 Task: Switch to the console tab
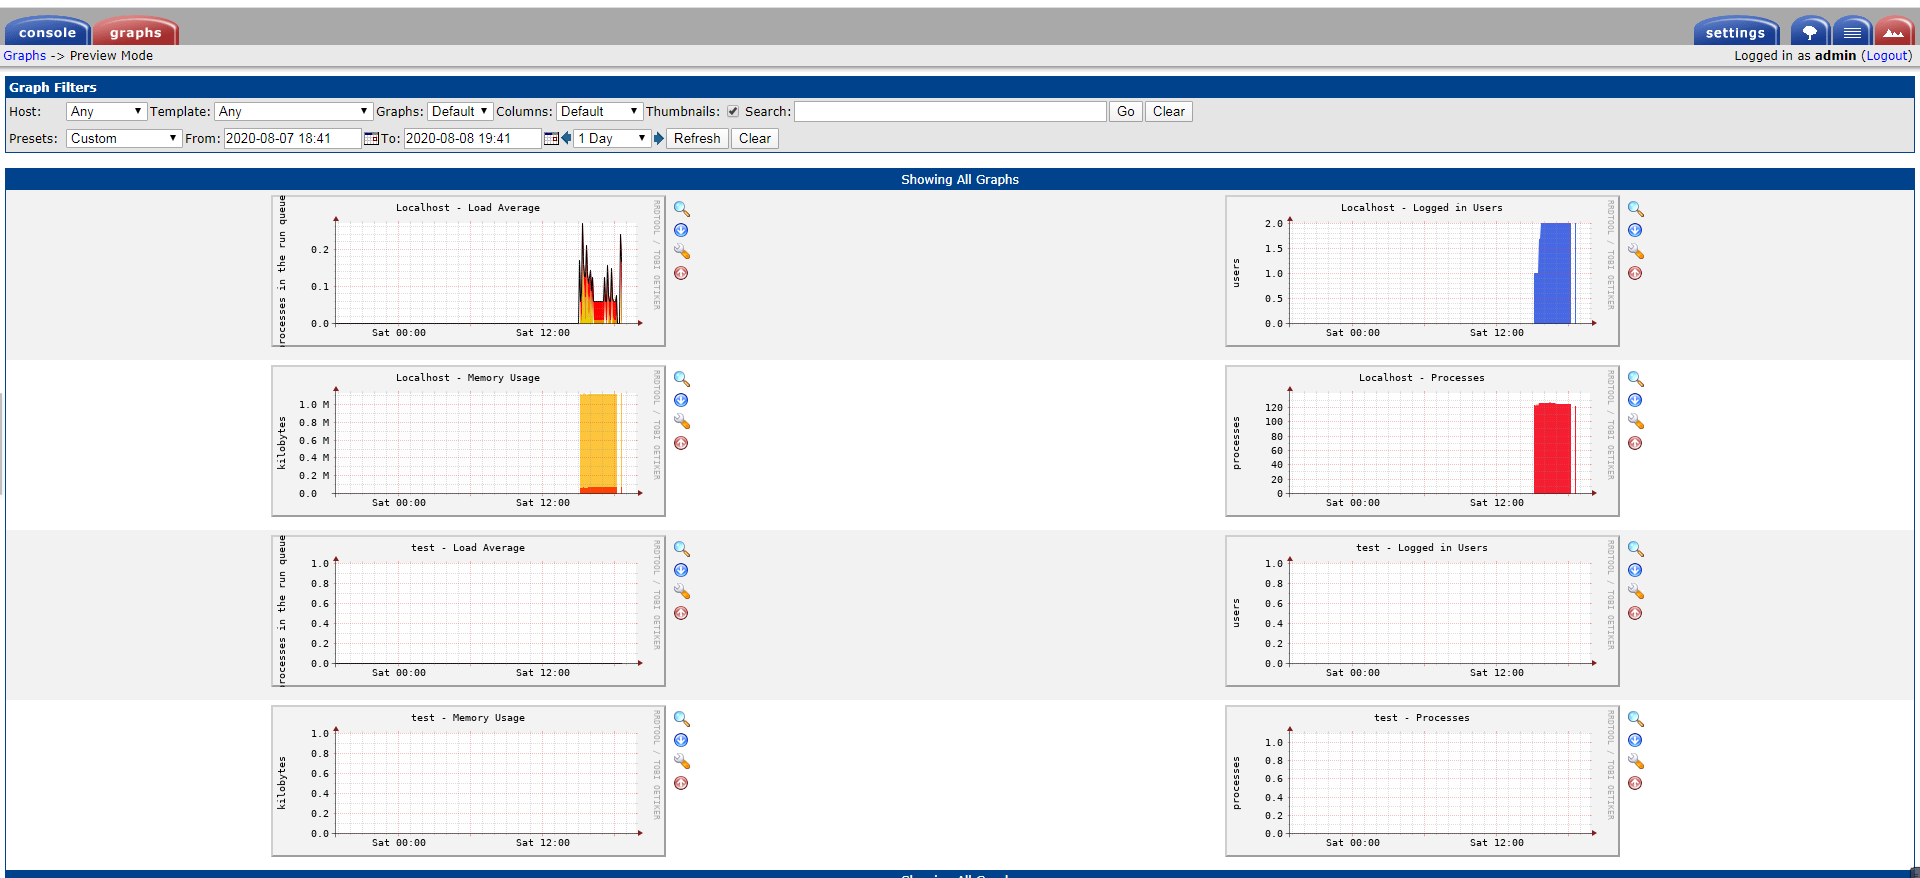pyautogui.click(x=47, y=32)
